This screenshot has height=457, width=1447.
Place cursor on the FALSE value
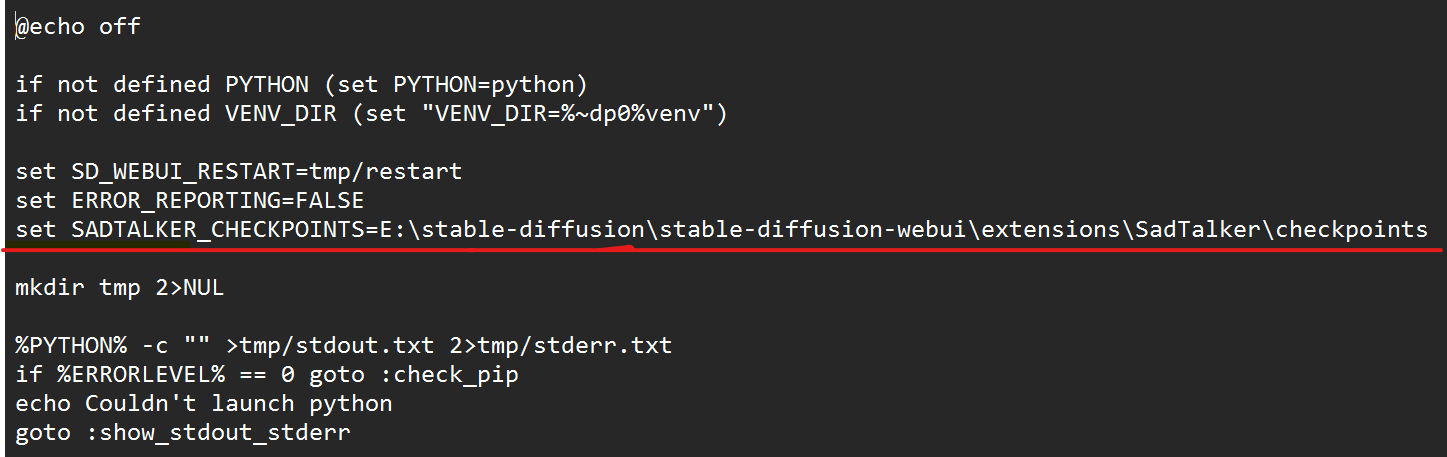336,201
